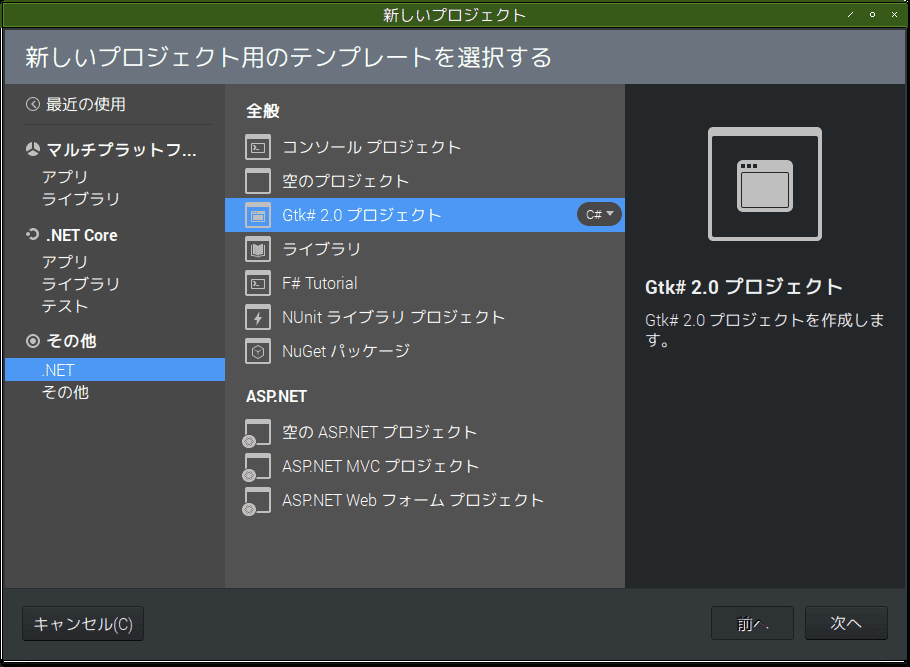Select the bold その他 category heading
910x667 pixels.
point(71,341)
